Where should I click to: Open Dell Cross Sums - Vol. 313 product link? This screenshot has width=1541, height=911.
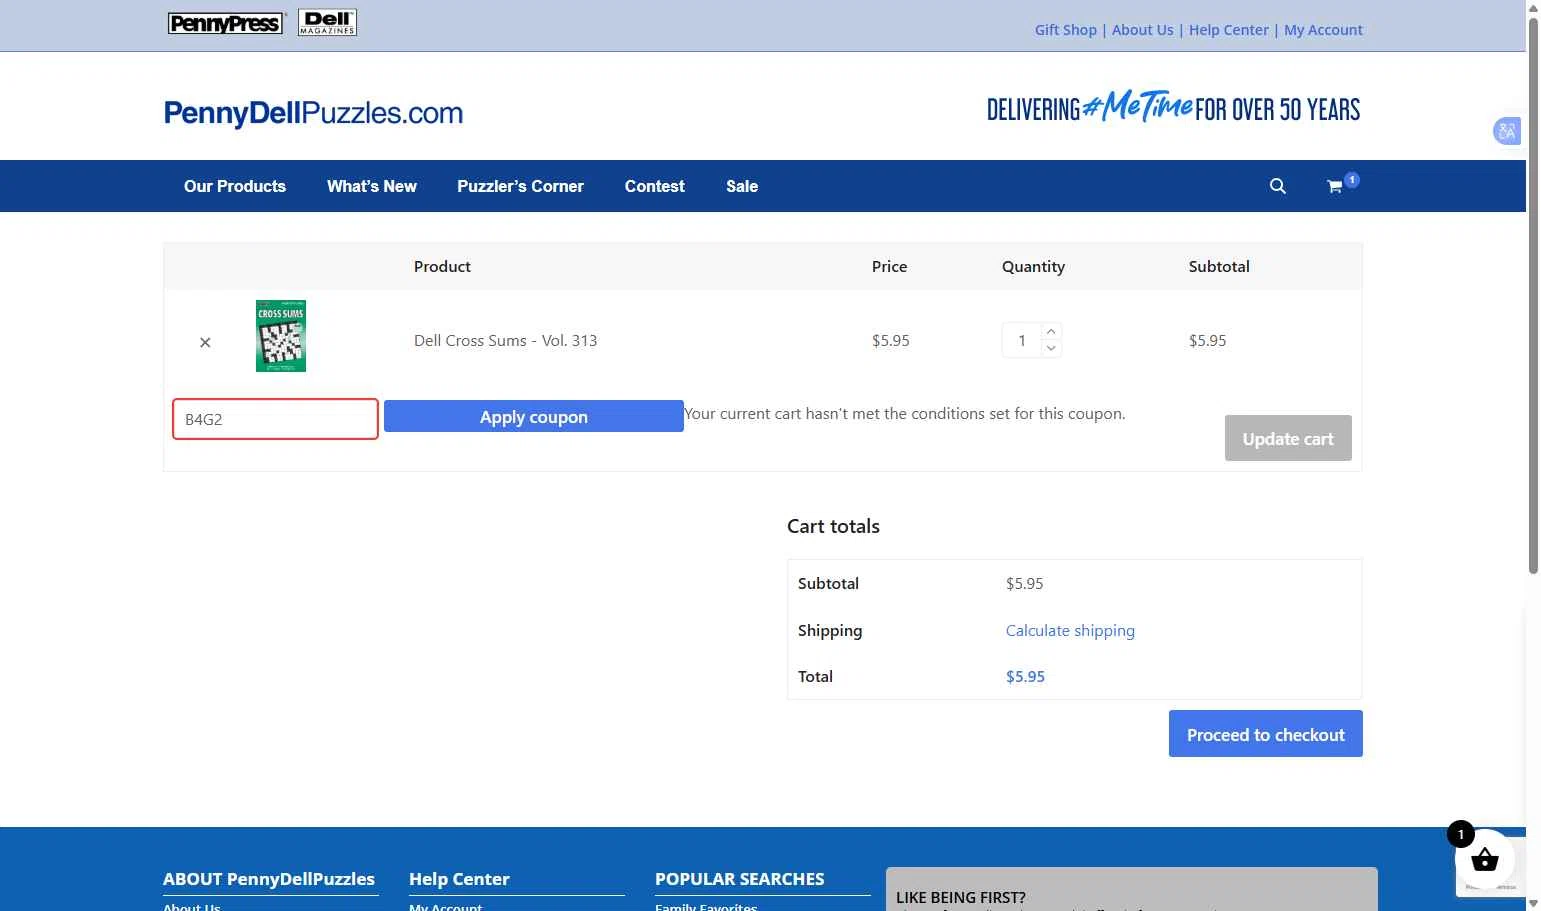click(506, 341)
